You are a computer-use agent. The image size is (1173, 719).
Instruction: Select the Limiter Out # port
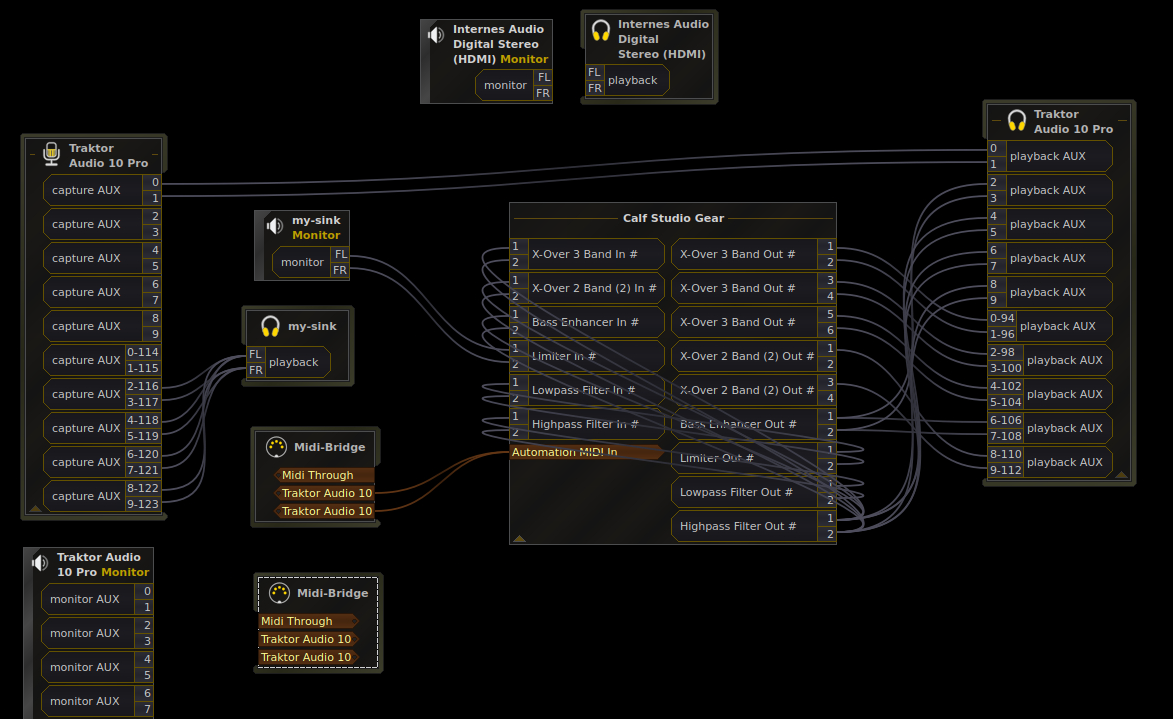pyautogui.click(x=753, y=459)
